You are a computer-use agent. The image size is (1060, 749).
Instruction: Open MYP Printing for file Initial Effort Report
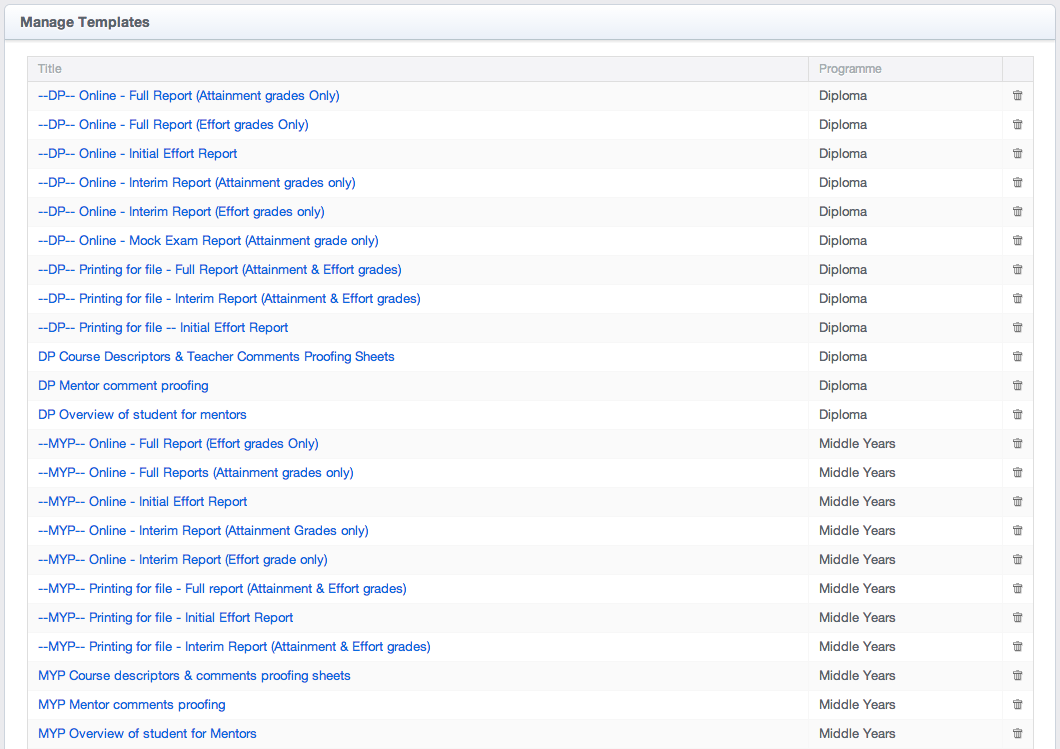click(166, 619)
